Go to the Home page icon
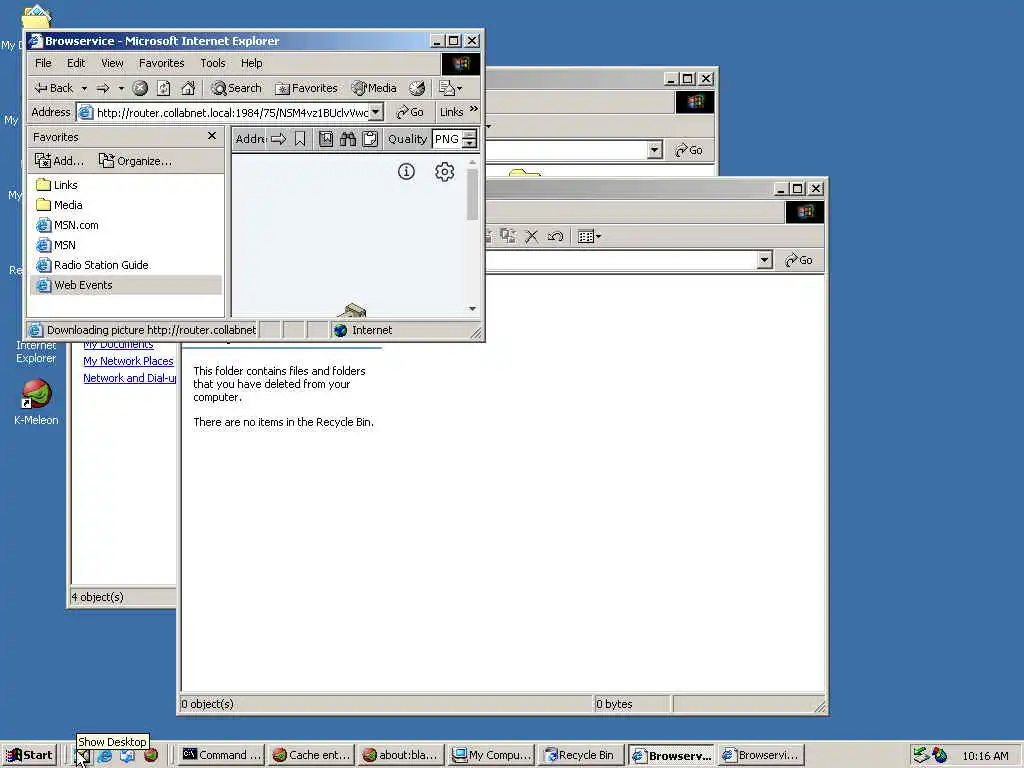Viewport: 1024px width, 768px height. [188, 88]
